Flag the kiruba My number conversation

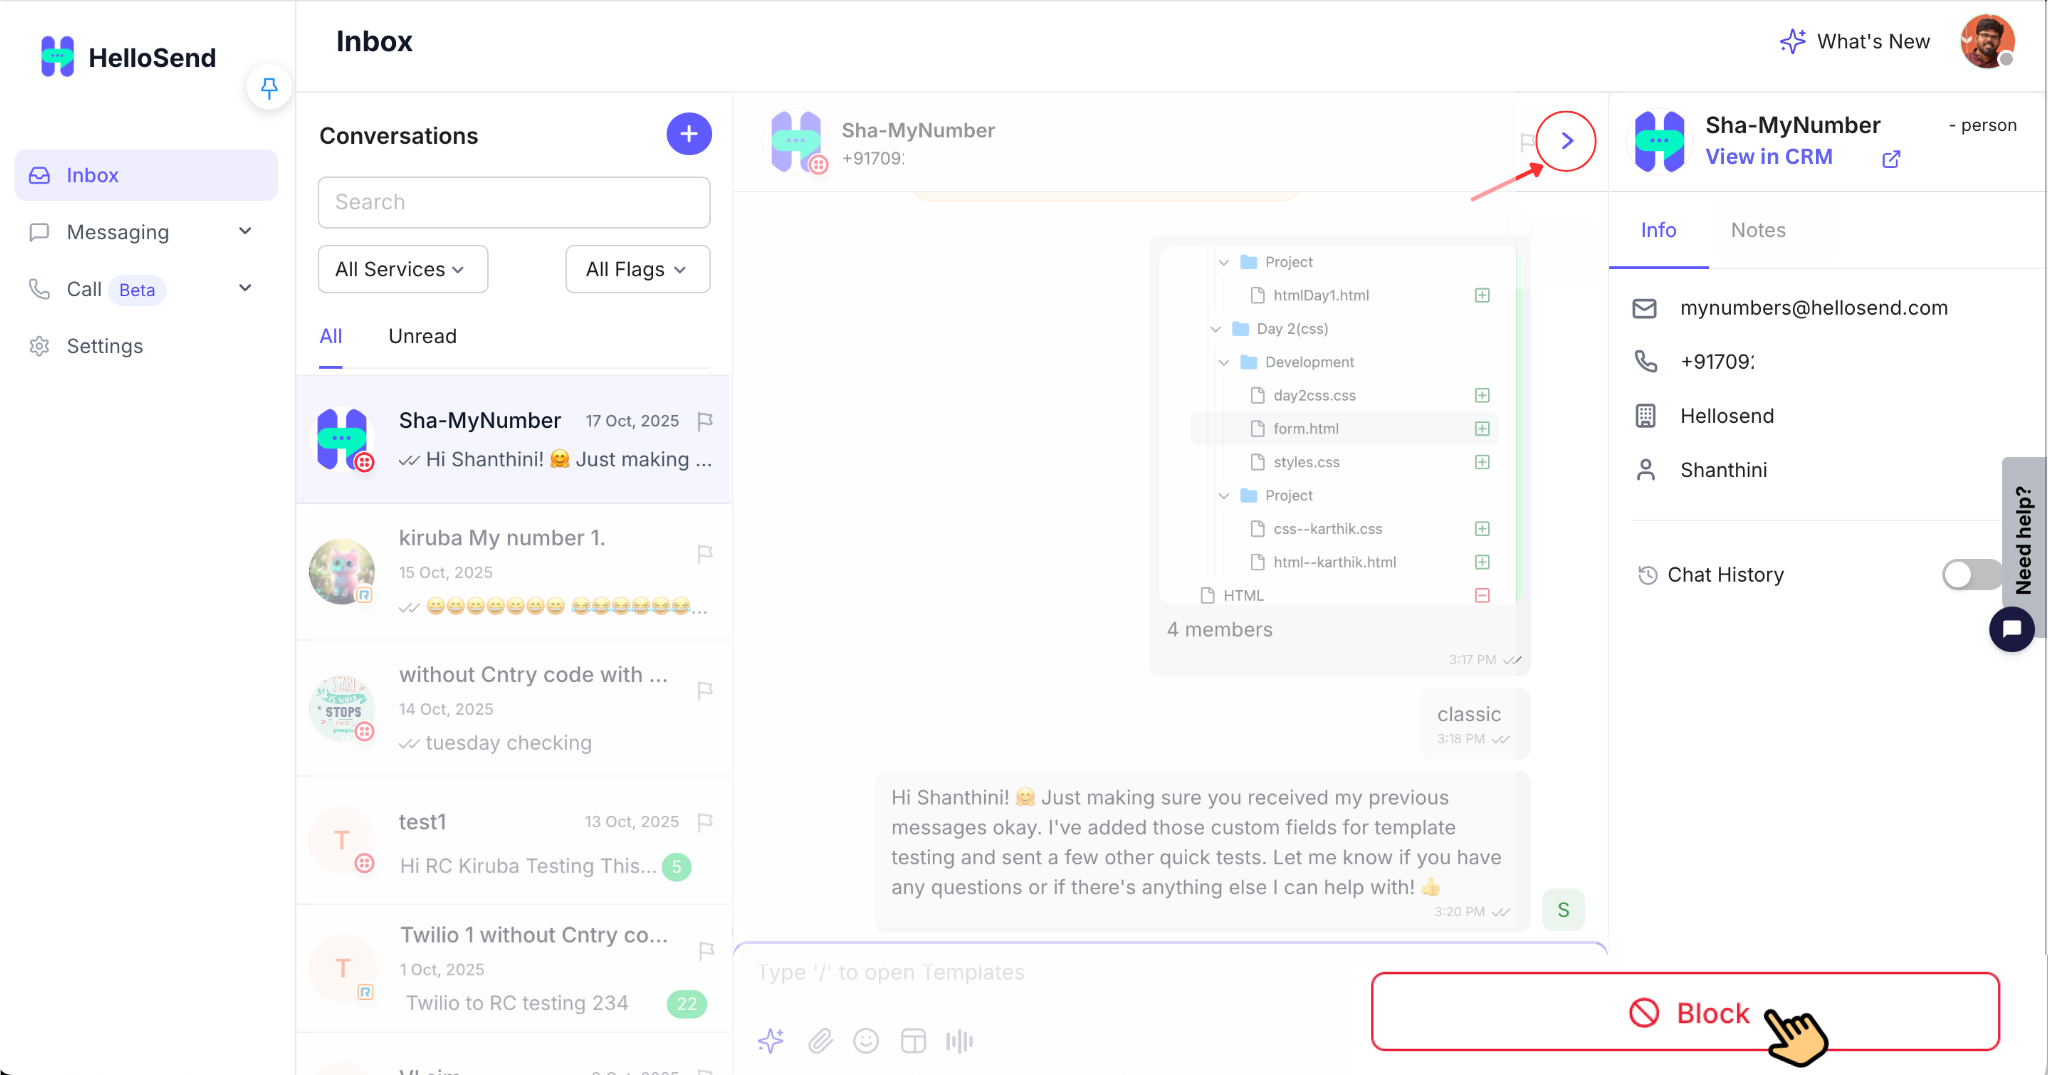[x=705, y=553]
